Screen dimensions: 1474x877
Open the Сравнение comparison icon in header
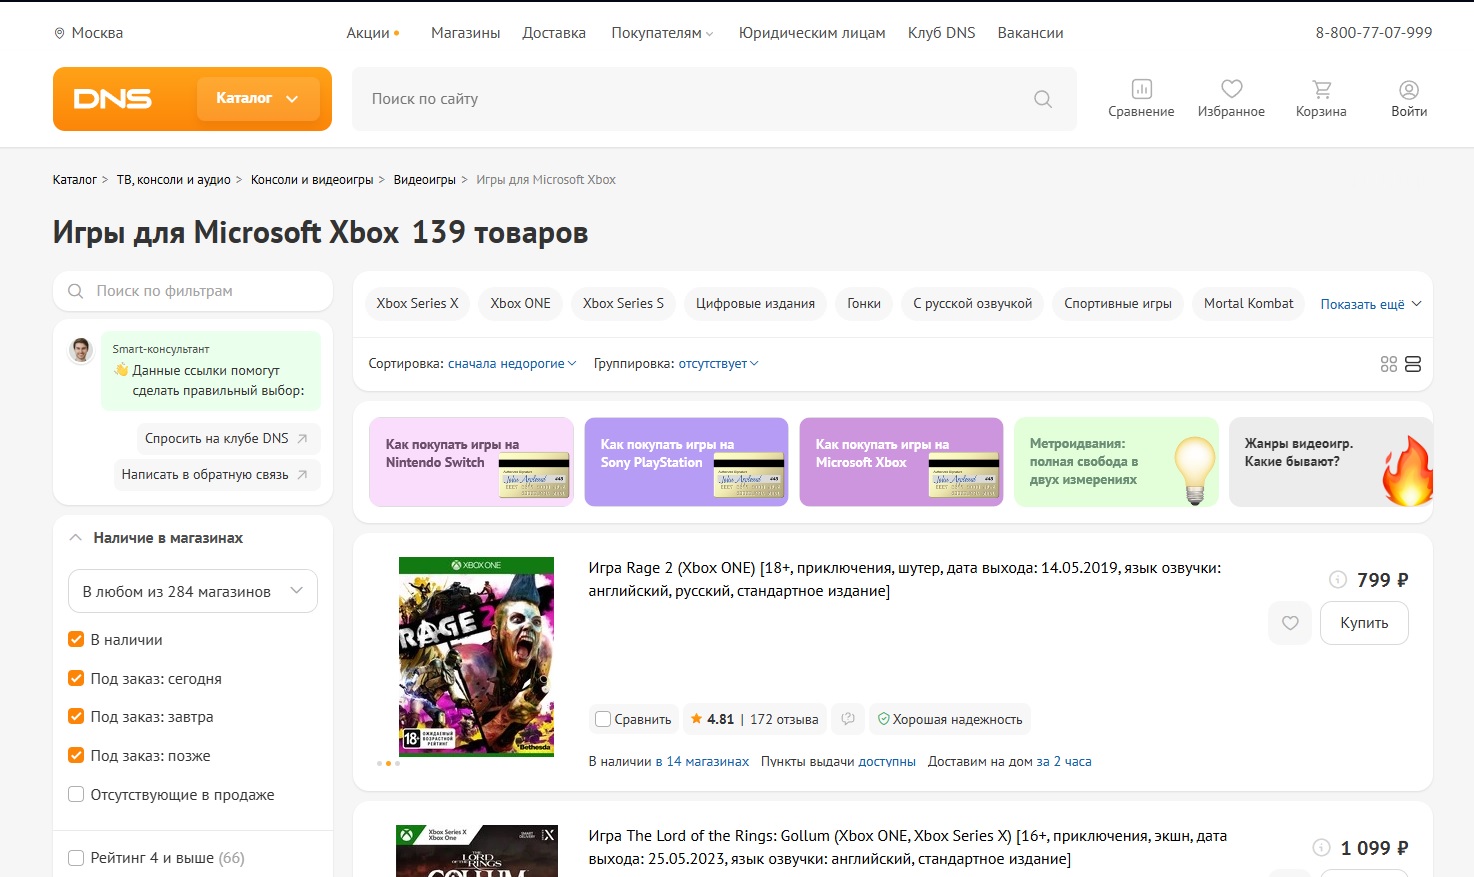(1141, 90)
